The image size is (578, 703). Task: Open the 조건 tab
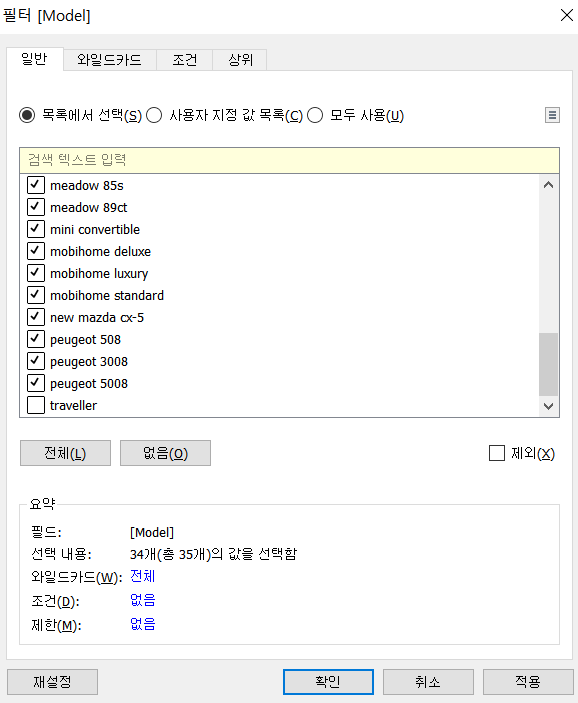184,60
